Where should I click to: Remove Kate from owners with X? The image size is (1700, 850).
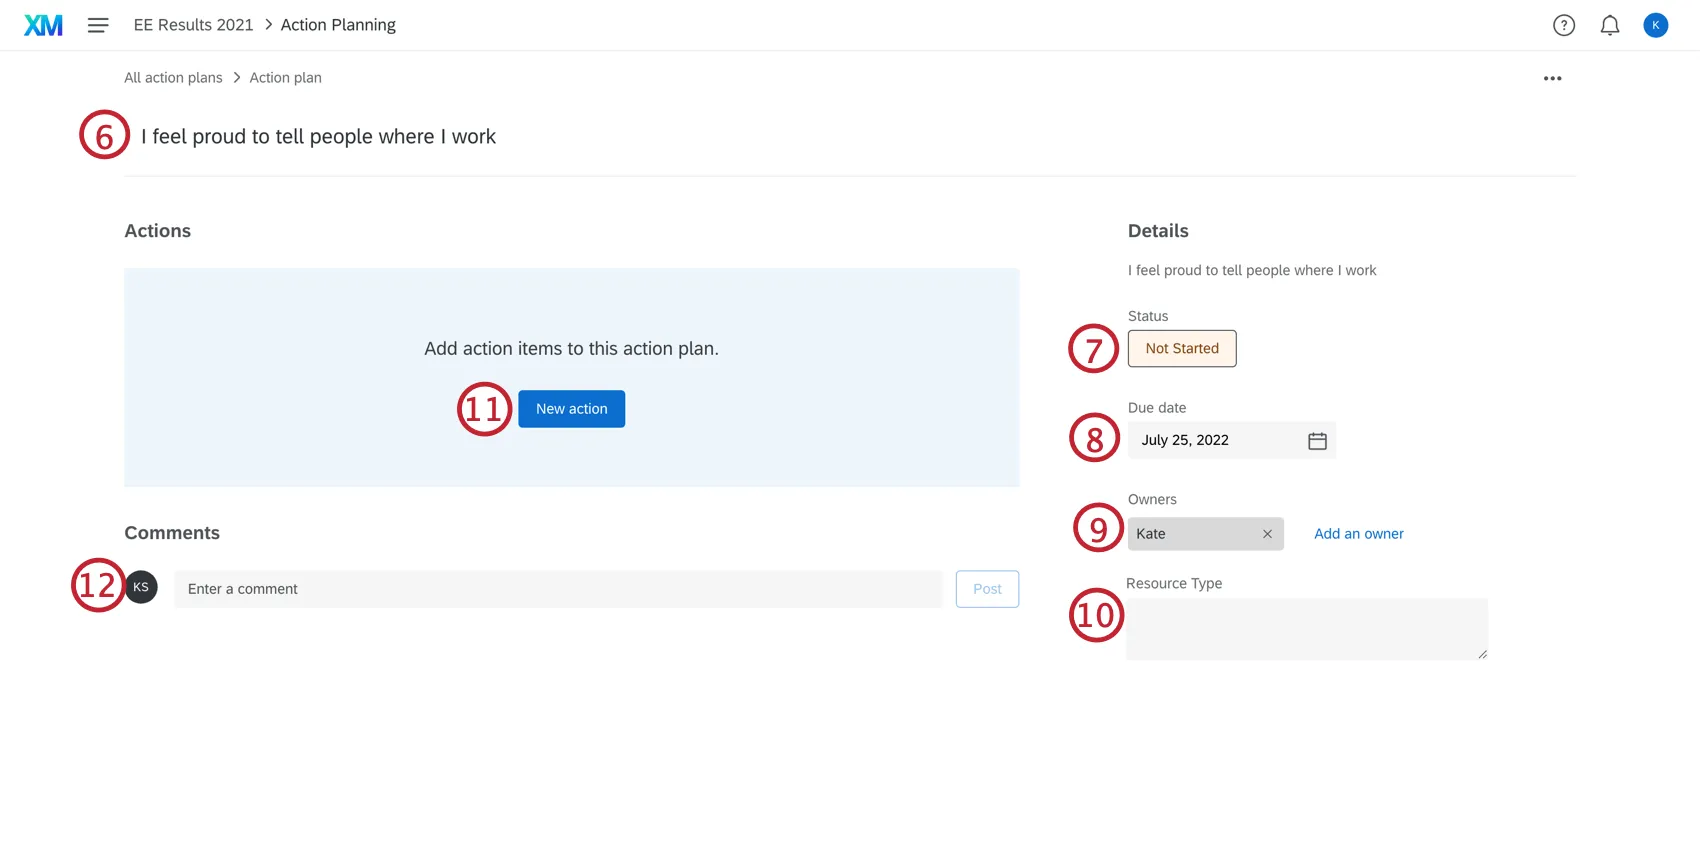tap(1267, 534)
